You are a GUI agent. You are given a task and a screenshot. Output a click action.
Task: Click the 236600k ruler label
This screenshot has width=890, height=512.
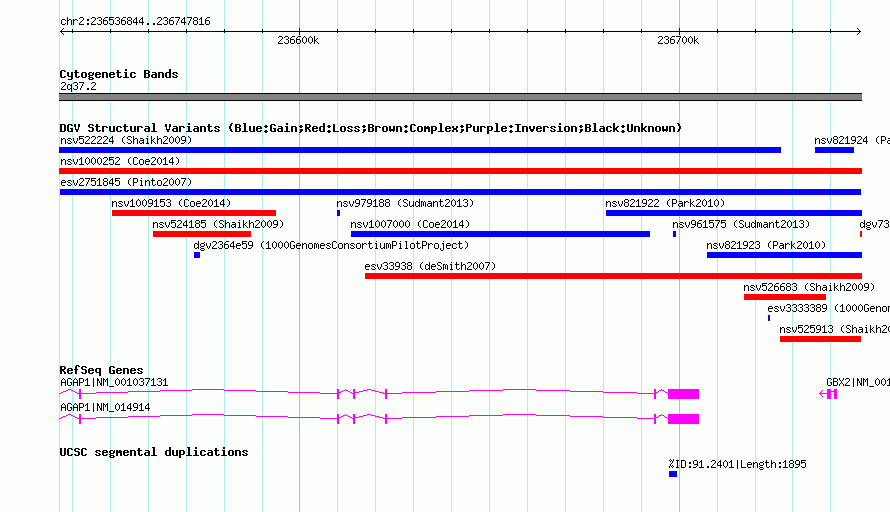[x=298, y=41]
